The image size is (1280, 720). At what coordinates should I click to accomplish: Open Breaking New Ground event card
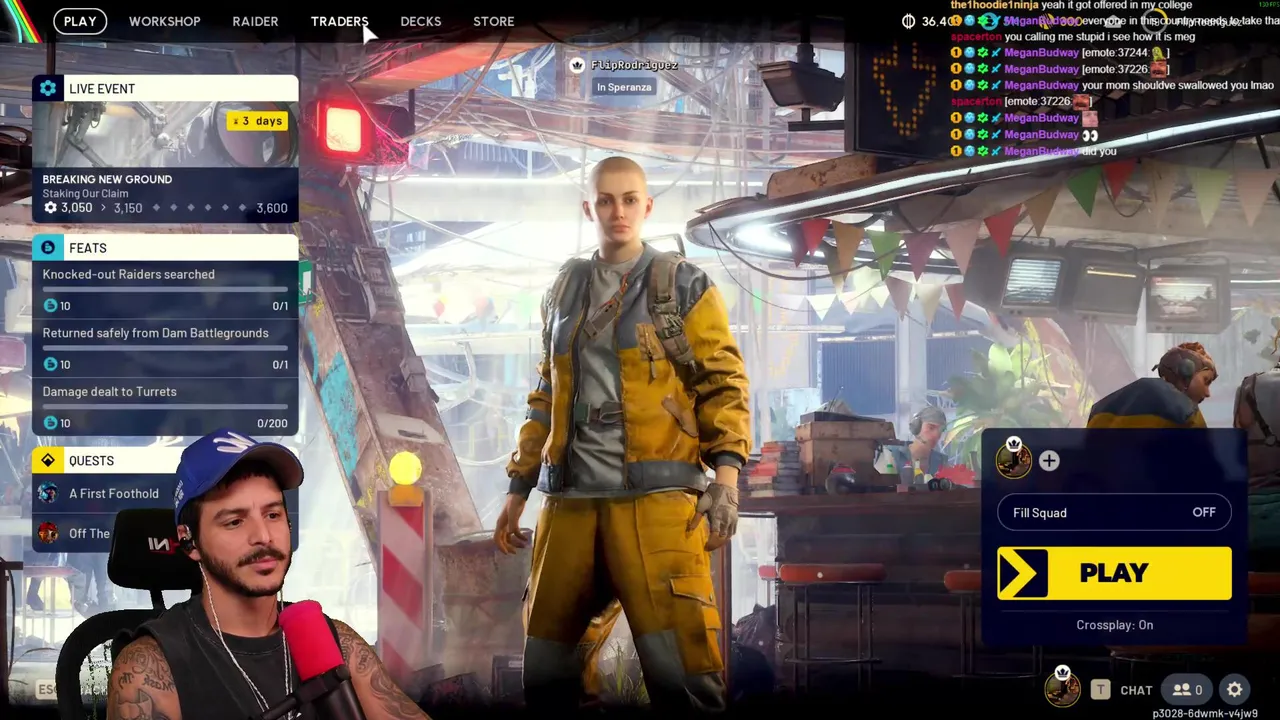point(165,162)
